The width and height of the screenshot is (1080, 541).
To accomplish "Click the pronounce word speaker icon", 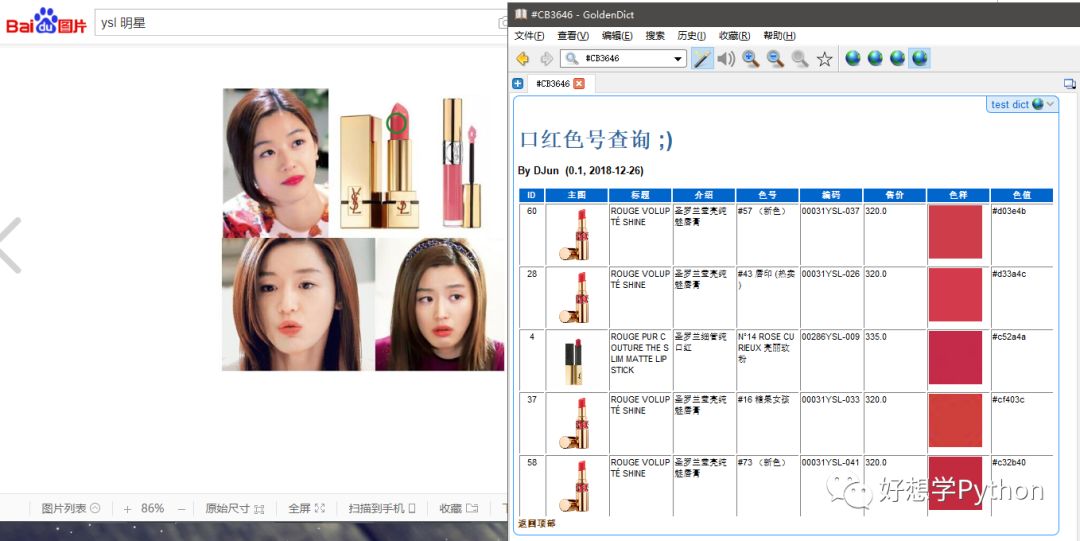I will [x=726, y=59].
